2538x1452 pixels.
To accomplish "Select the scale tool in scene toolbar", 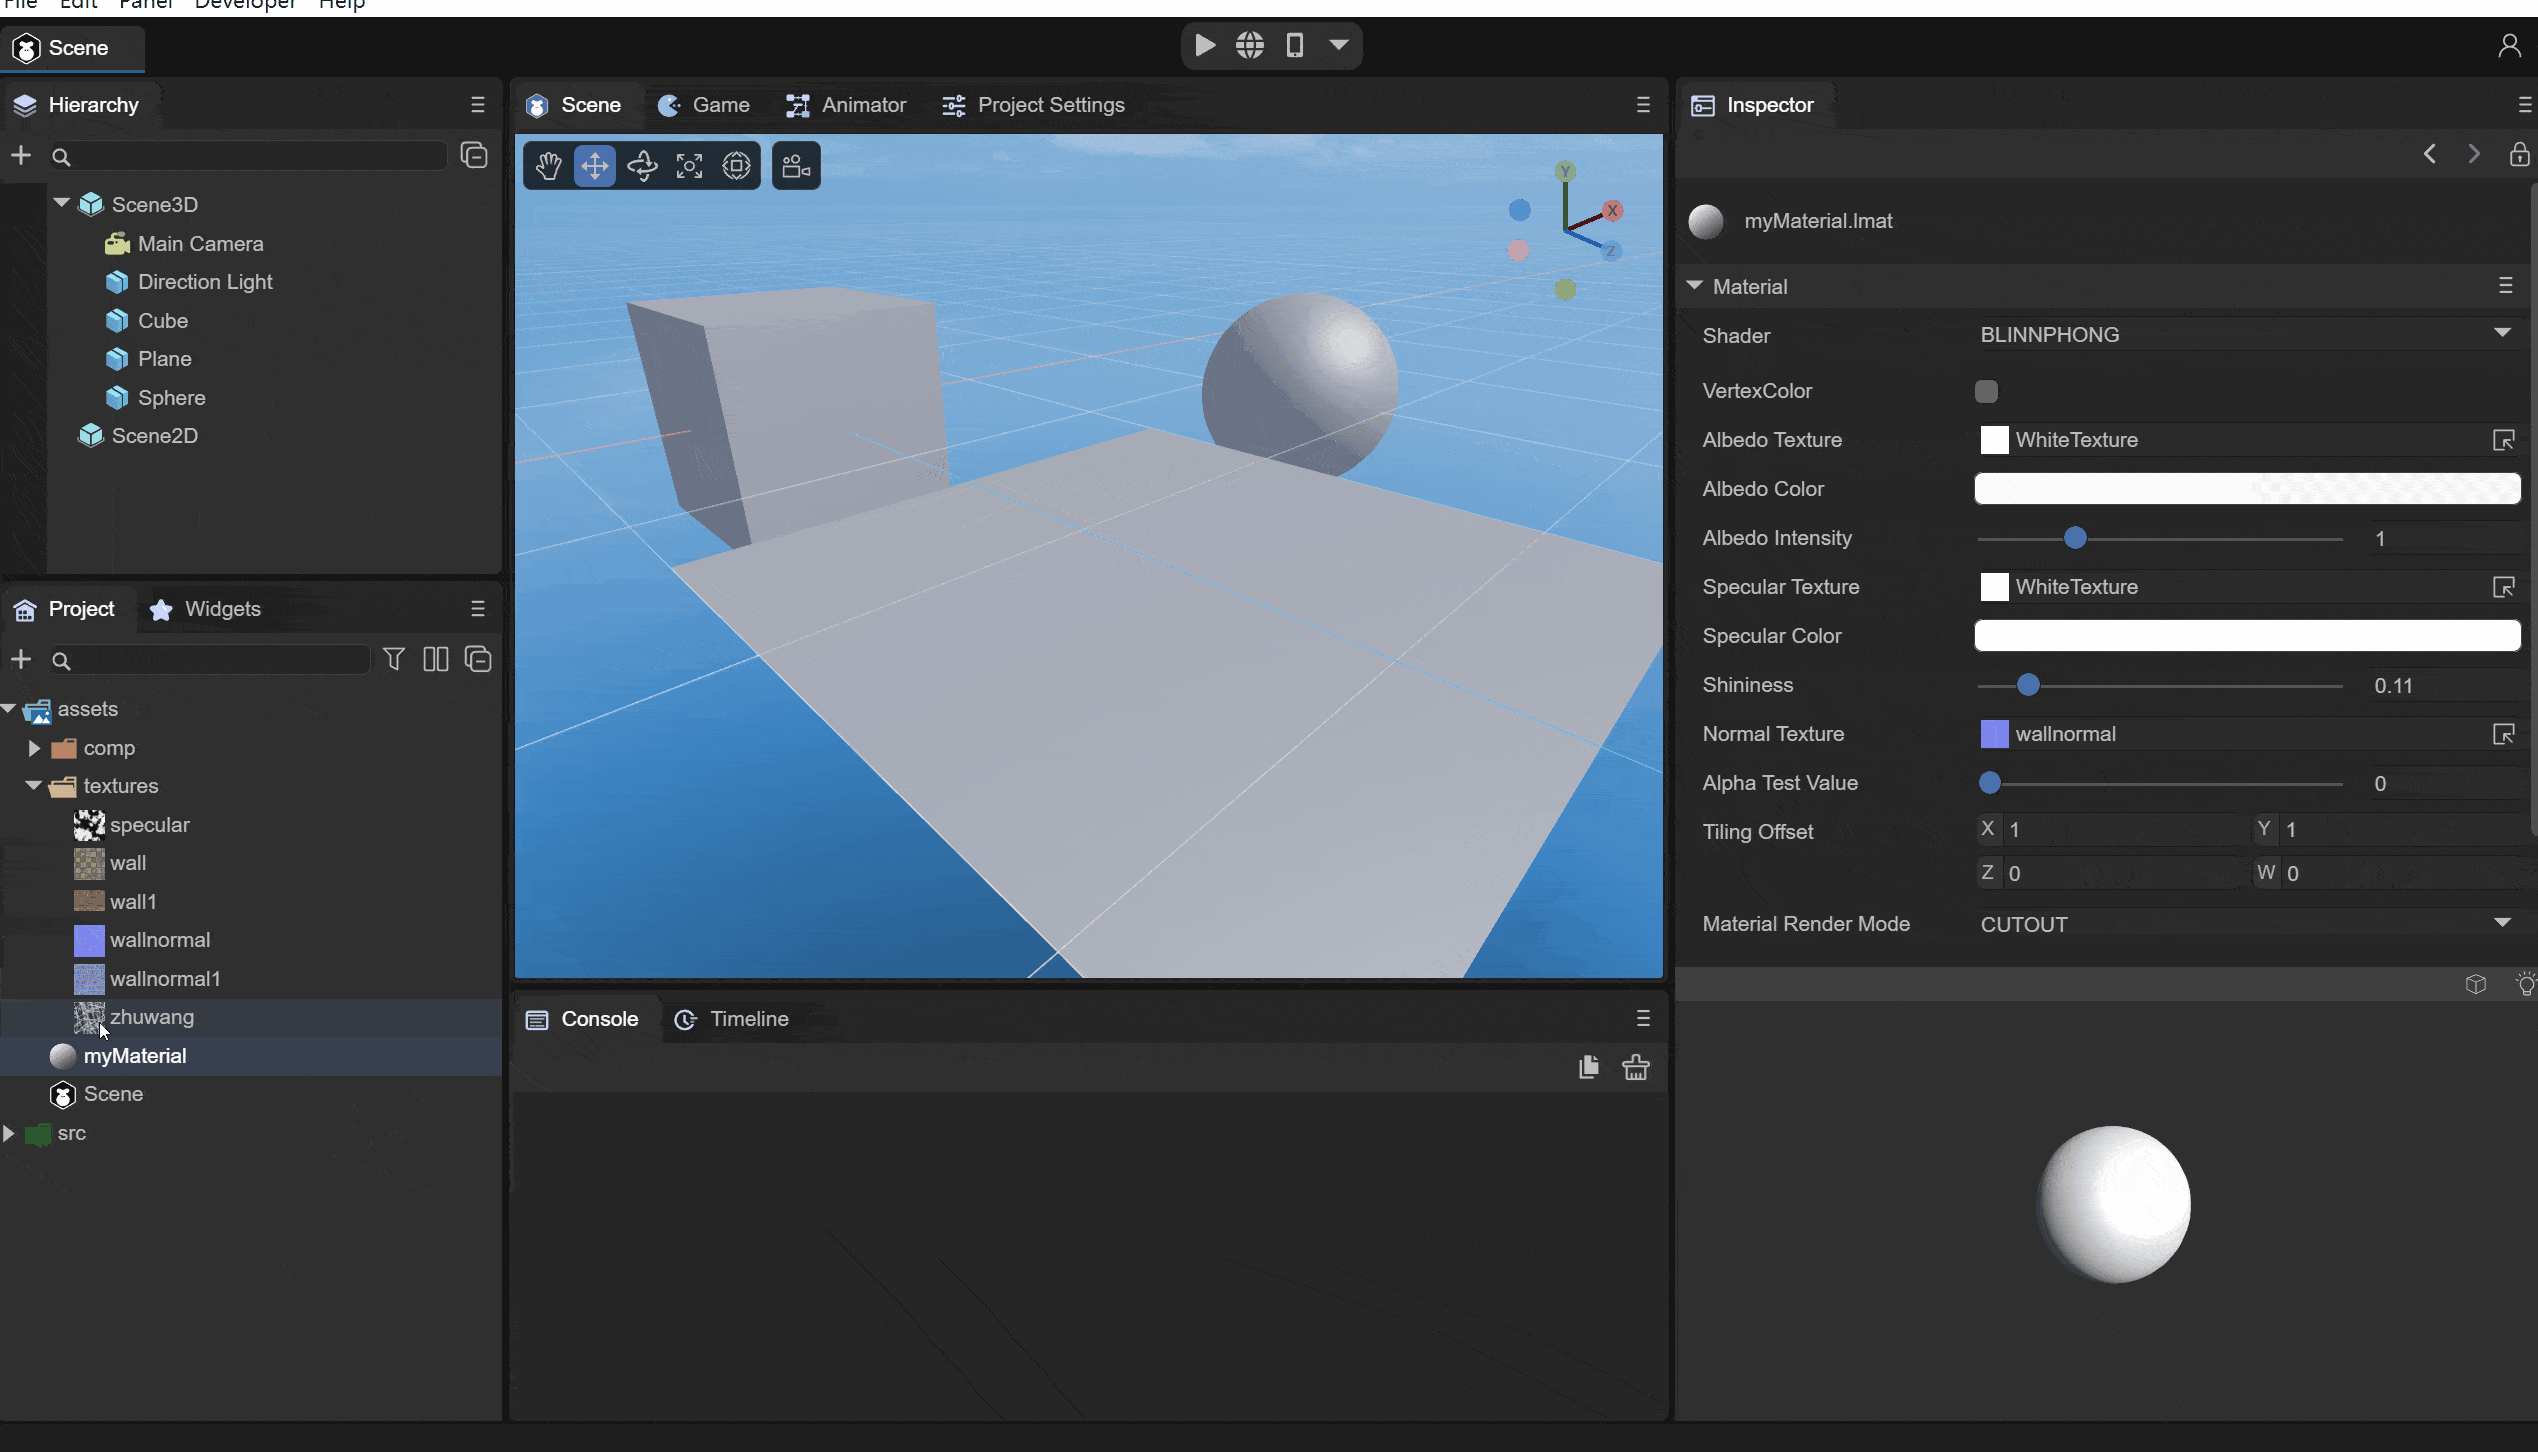I will point(689,166).
